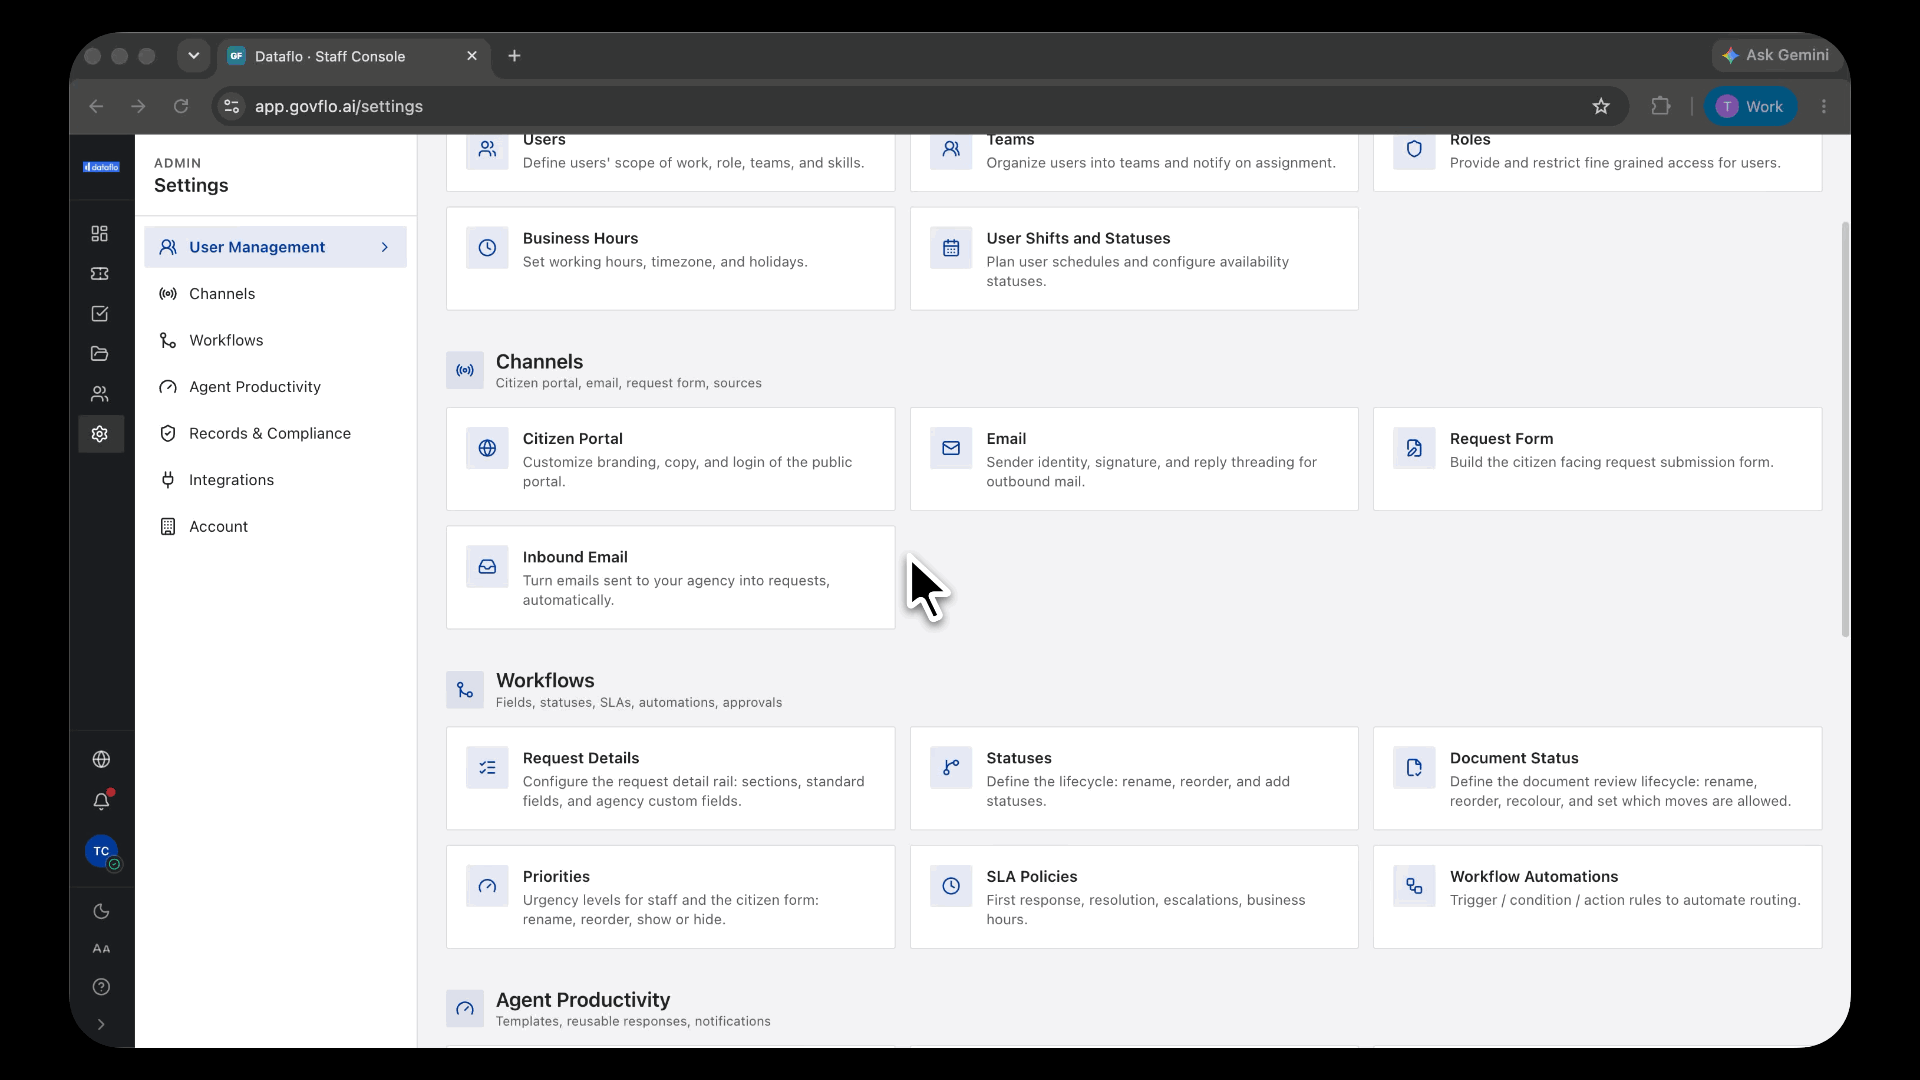Open a new browser tab
This screenshot has width=1920, height=1080.
point(514,56)
